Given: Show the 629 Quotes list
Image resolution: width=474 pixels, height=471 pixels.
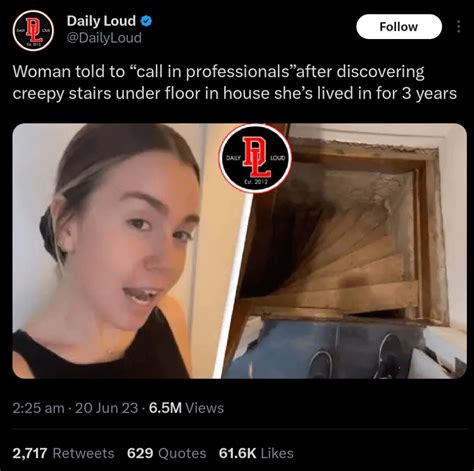Looking at the screenshot, I should click(x=166, y=453).
